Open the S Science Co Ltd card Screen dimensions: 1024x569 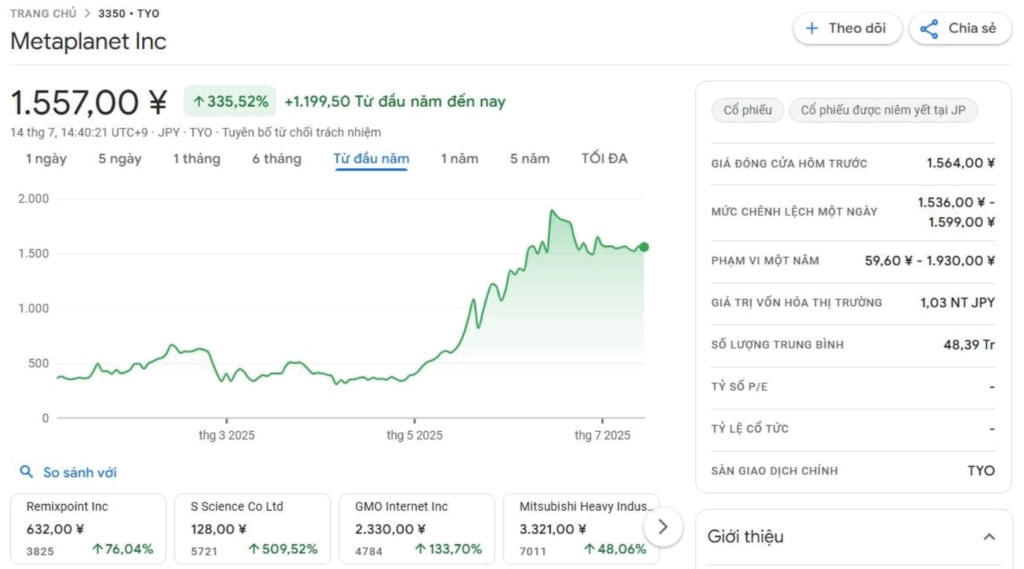(253, 528)
